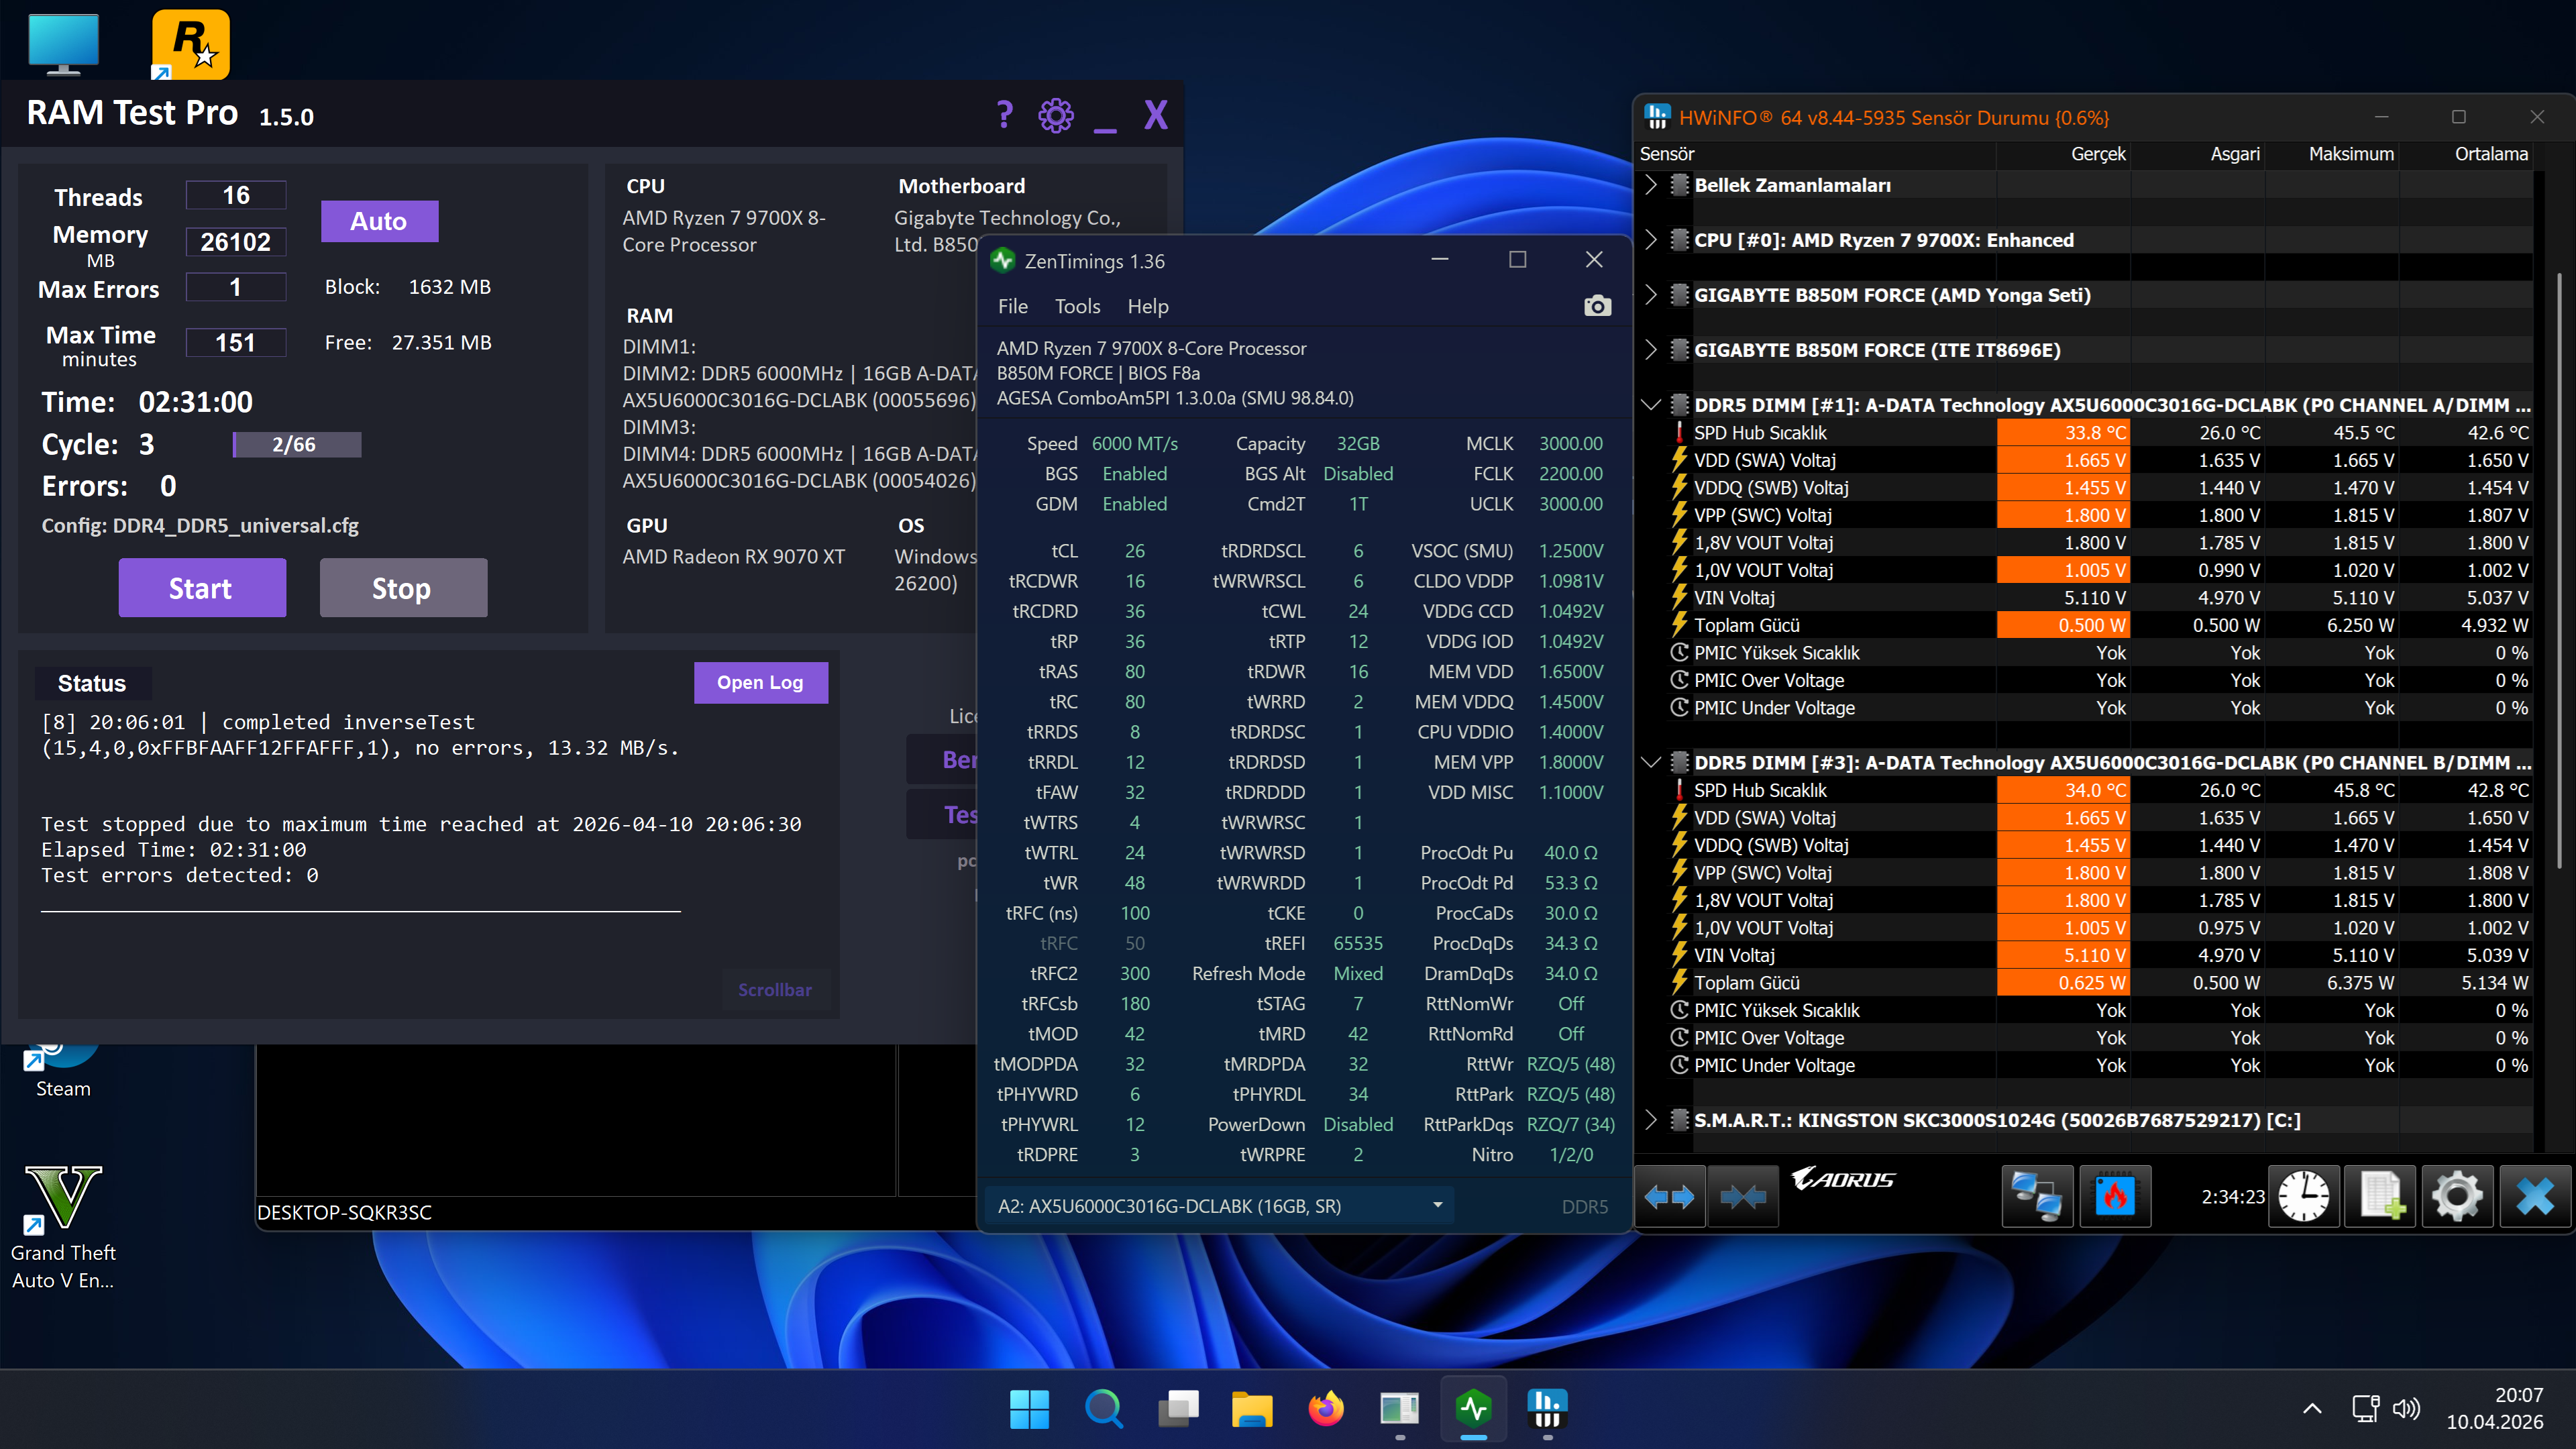Click HWiNFO vertical scrollbar
This screenshot has height=1449, width=2576.
[2560, 570]
